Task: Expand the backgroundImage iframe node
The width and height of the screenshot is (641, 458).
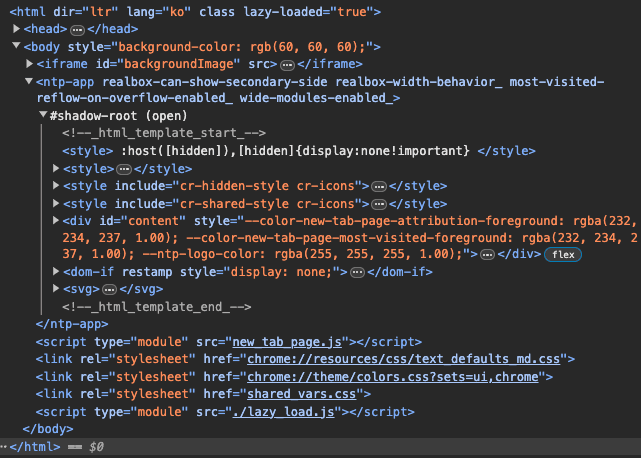Action: pos(29,64)
